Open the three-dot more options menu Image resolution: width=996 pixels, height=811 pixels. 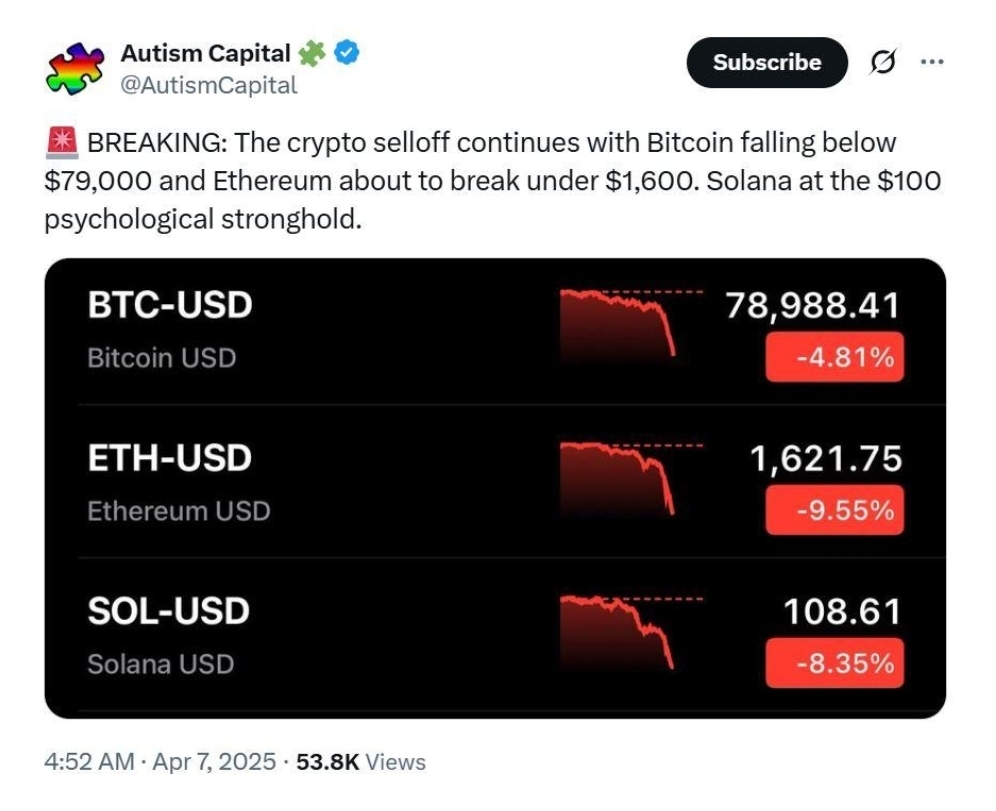tap(932, 62)
